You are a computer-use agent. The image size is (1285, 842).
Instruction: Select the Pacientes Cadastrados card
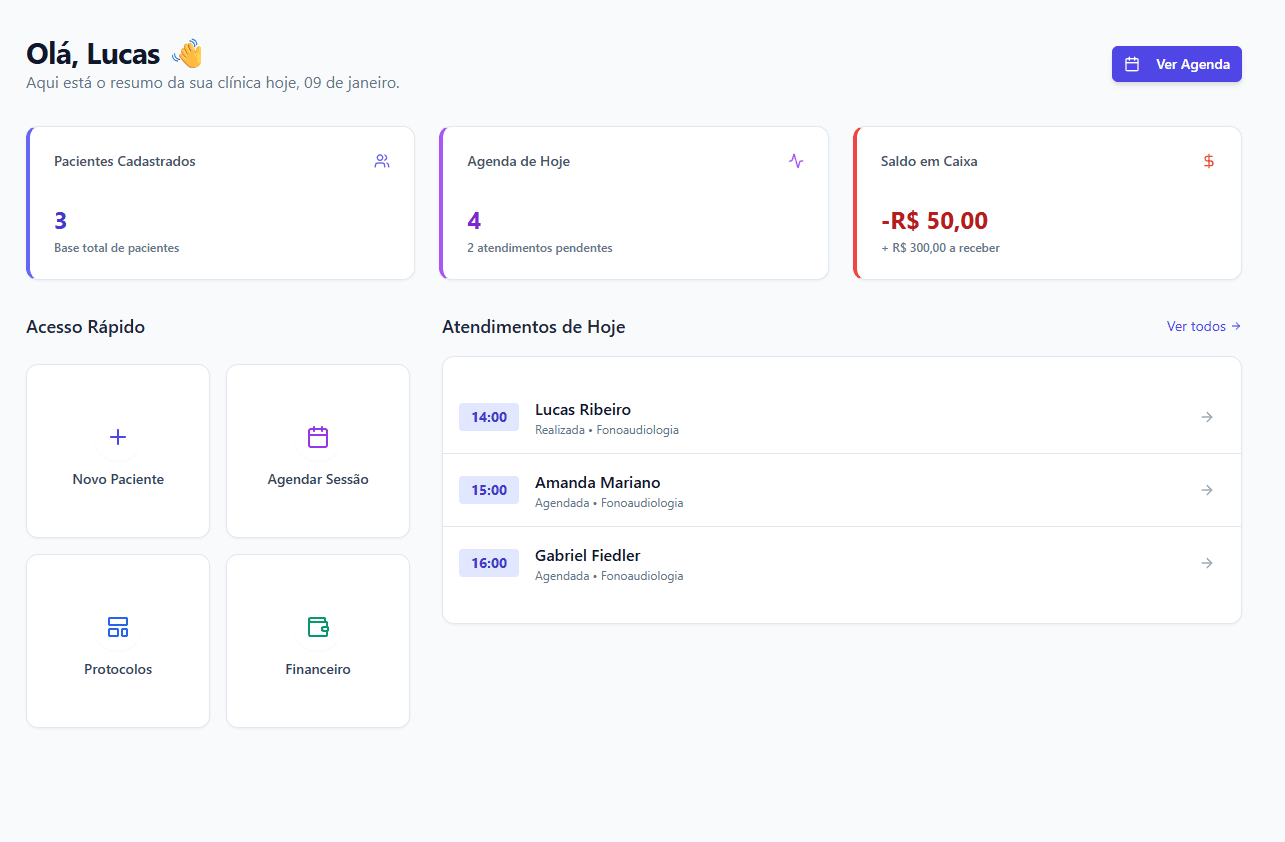click(220, 203)
